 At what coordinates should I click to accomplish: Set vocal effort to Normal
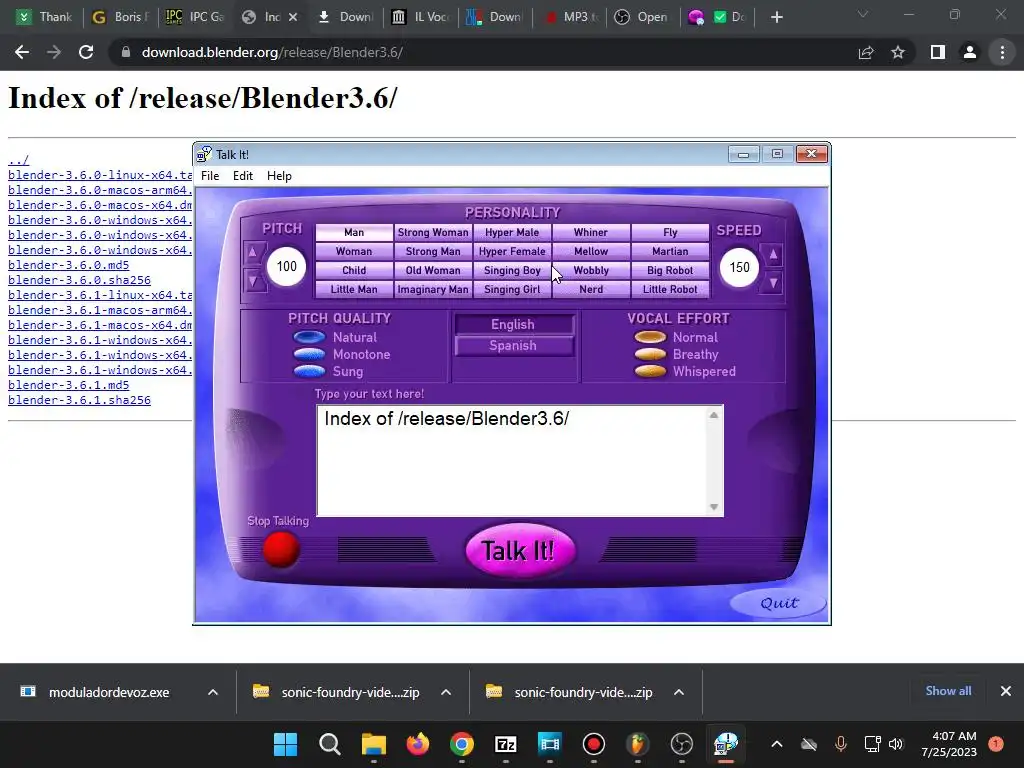650,337
